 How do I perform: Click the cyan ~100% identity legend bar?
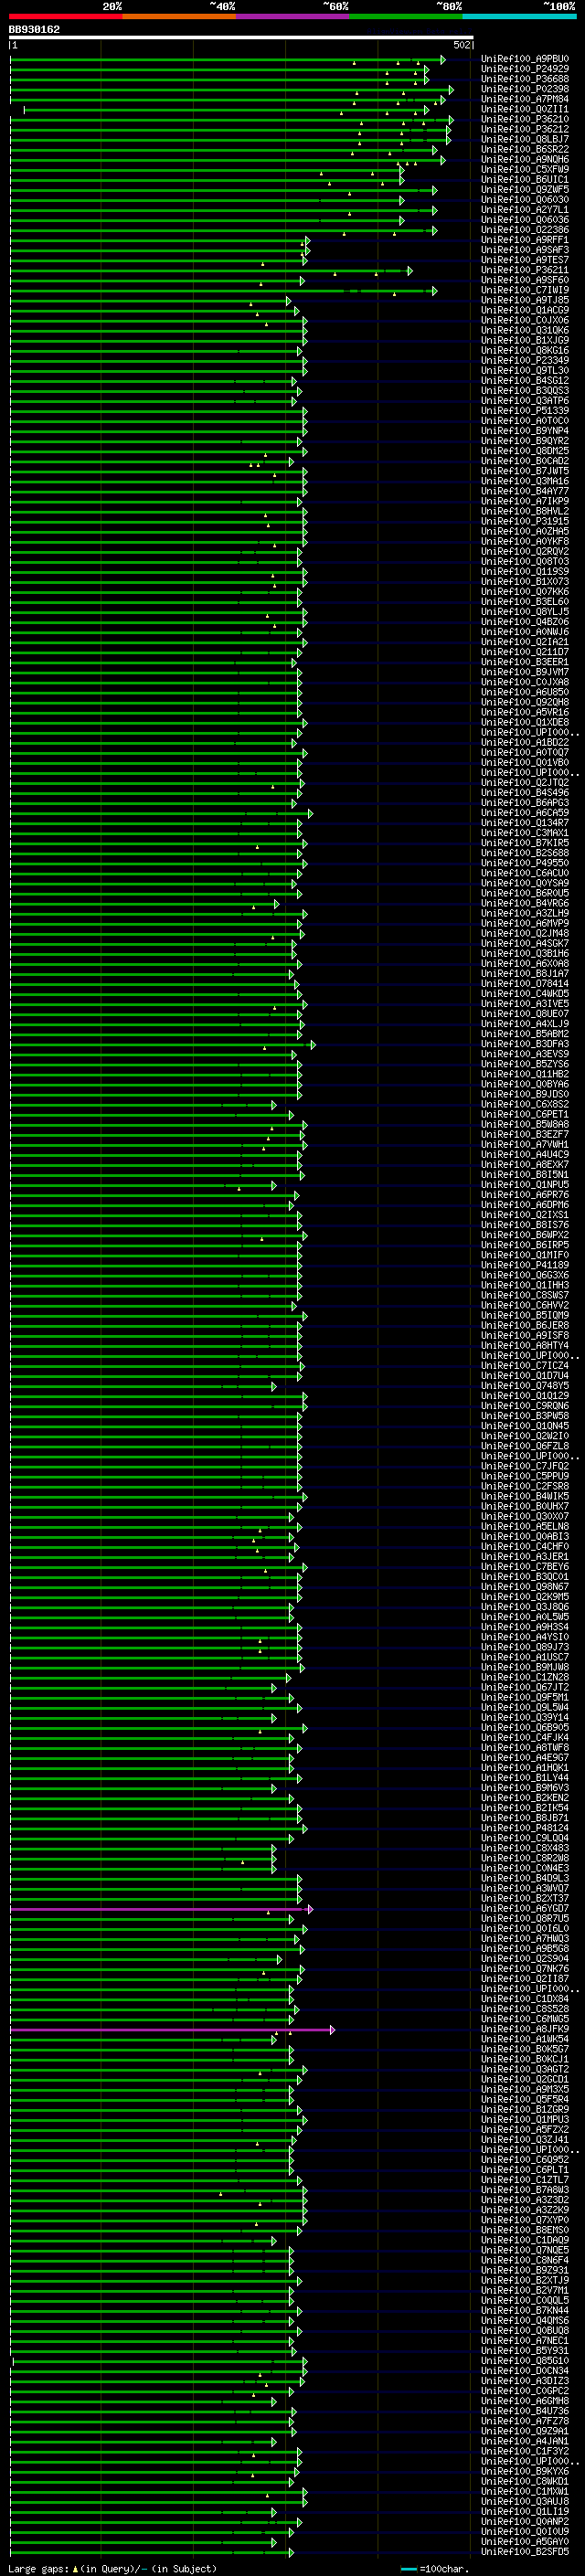(519, 16)
